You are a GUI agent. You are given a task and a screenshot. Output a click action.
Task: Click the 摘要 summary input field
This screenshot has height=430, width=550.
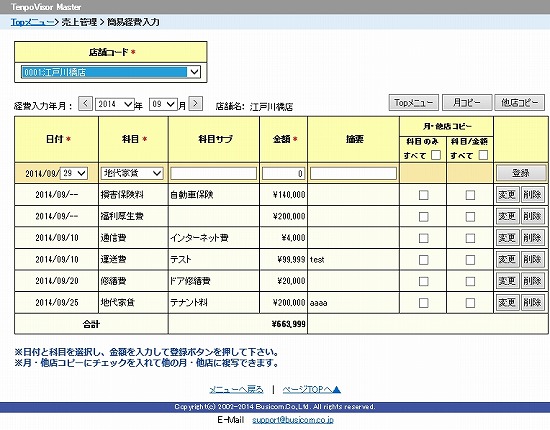tap(353, 173)
